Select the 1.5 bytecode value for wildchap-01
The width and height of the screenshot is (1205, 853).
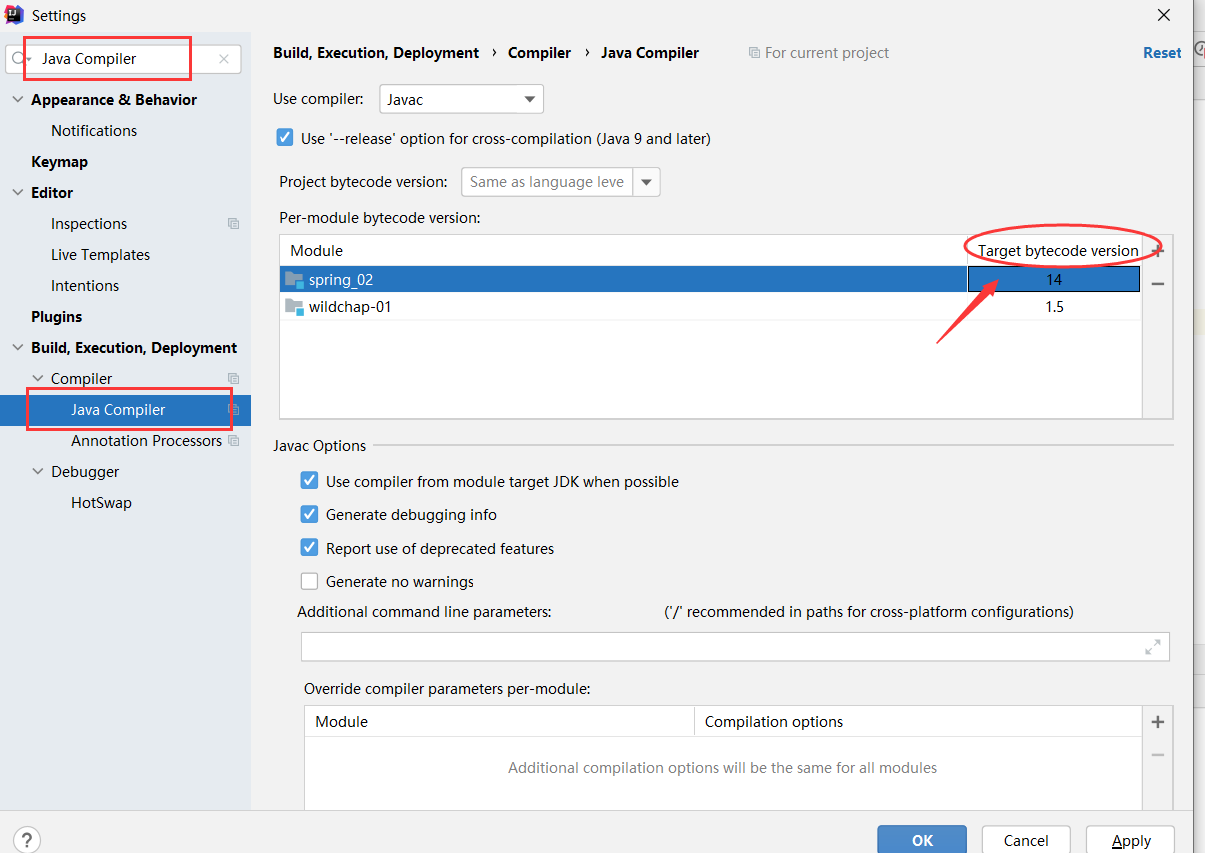pyautogui.click(x=1054, y=307)
